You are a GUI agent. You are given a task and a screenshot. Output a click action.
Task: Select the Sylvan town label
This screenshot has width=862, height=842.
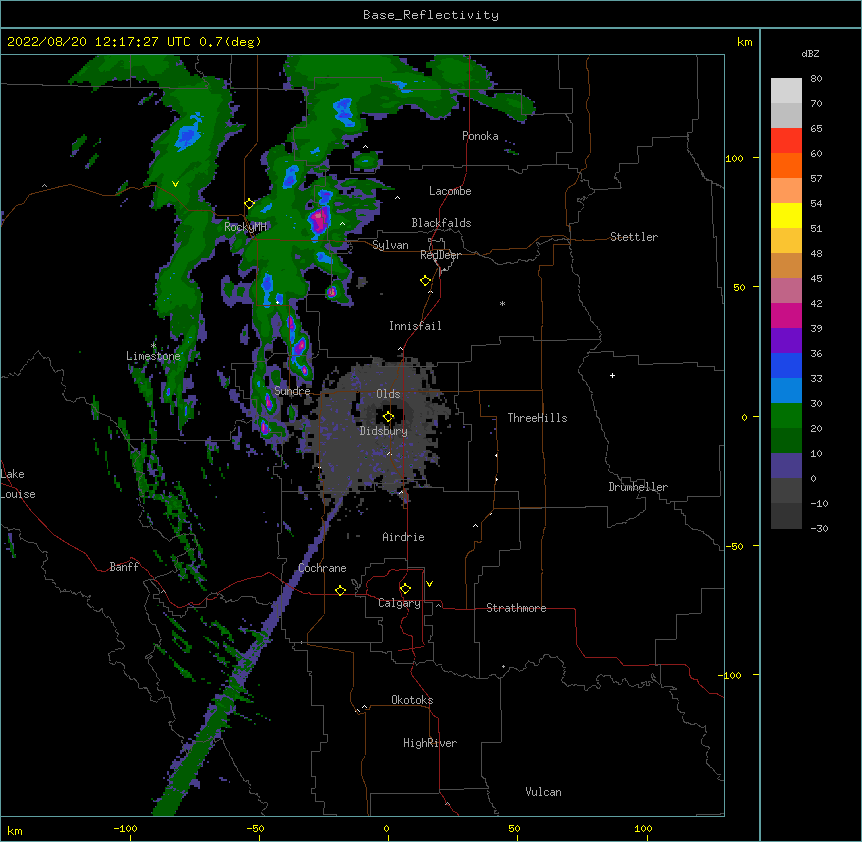pyautogui.click(x=390, y=245)
